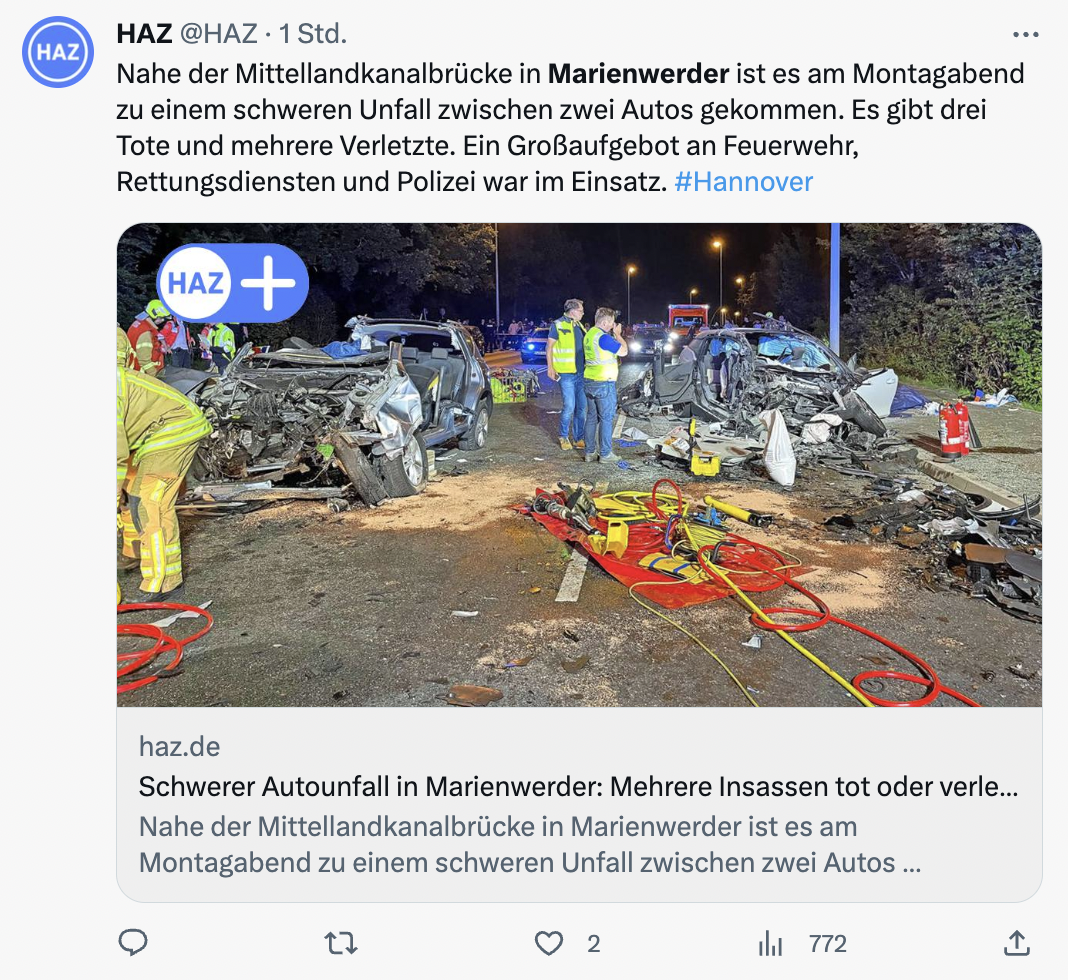Click the HAZ display name

tap(144, 33)
